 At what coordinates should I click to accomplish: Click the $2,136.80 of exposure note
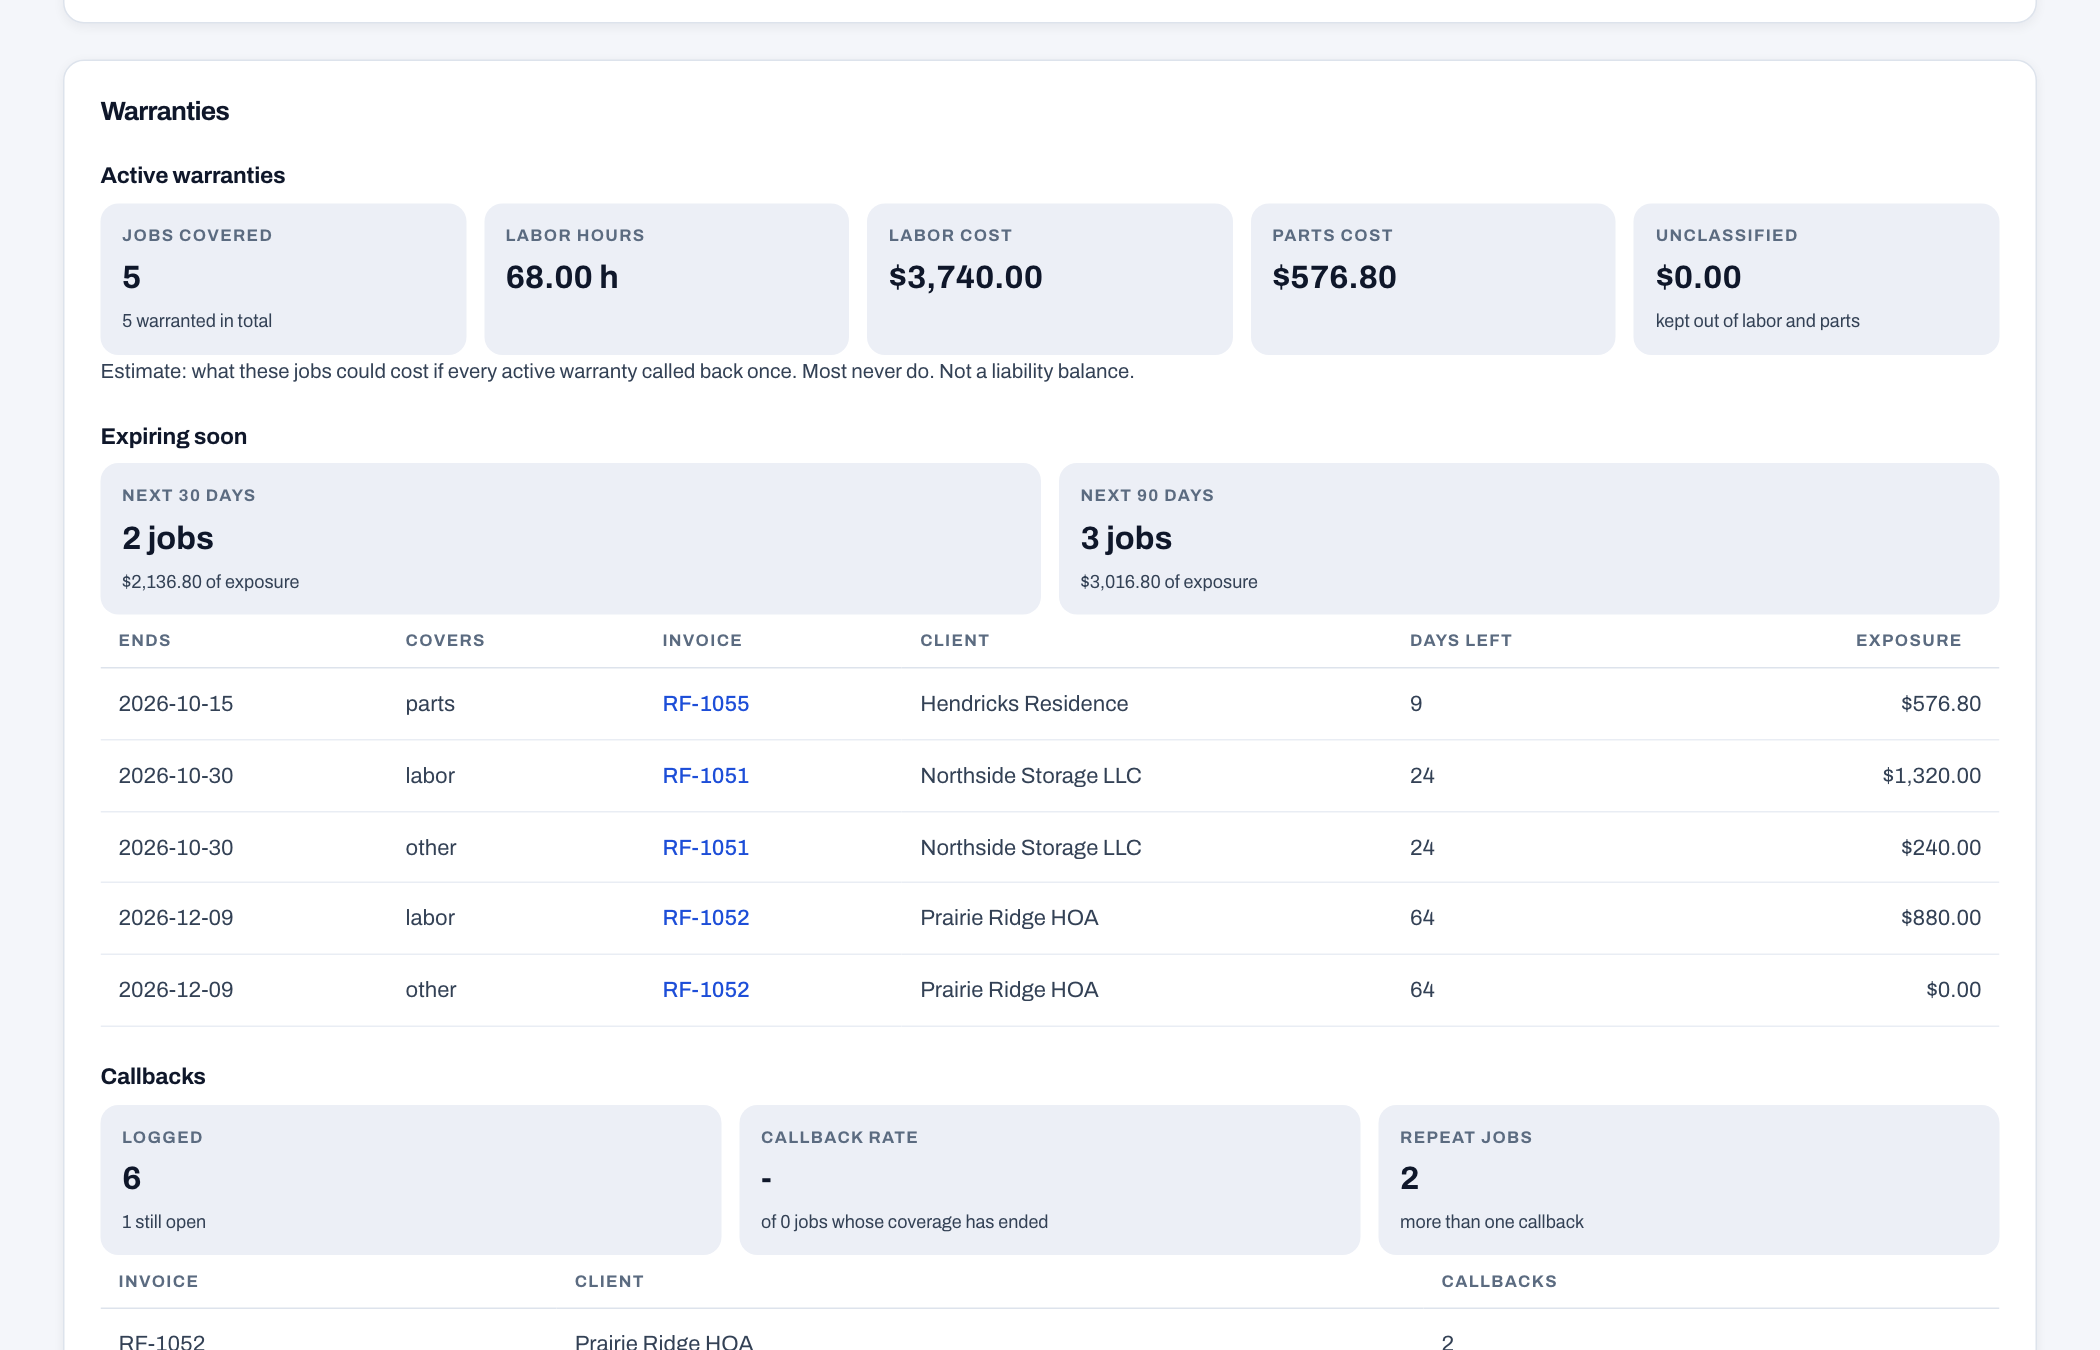click(x=210, y=582)
